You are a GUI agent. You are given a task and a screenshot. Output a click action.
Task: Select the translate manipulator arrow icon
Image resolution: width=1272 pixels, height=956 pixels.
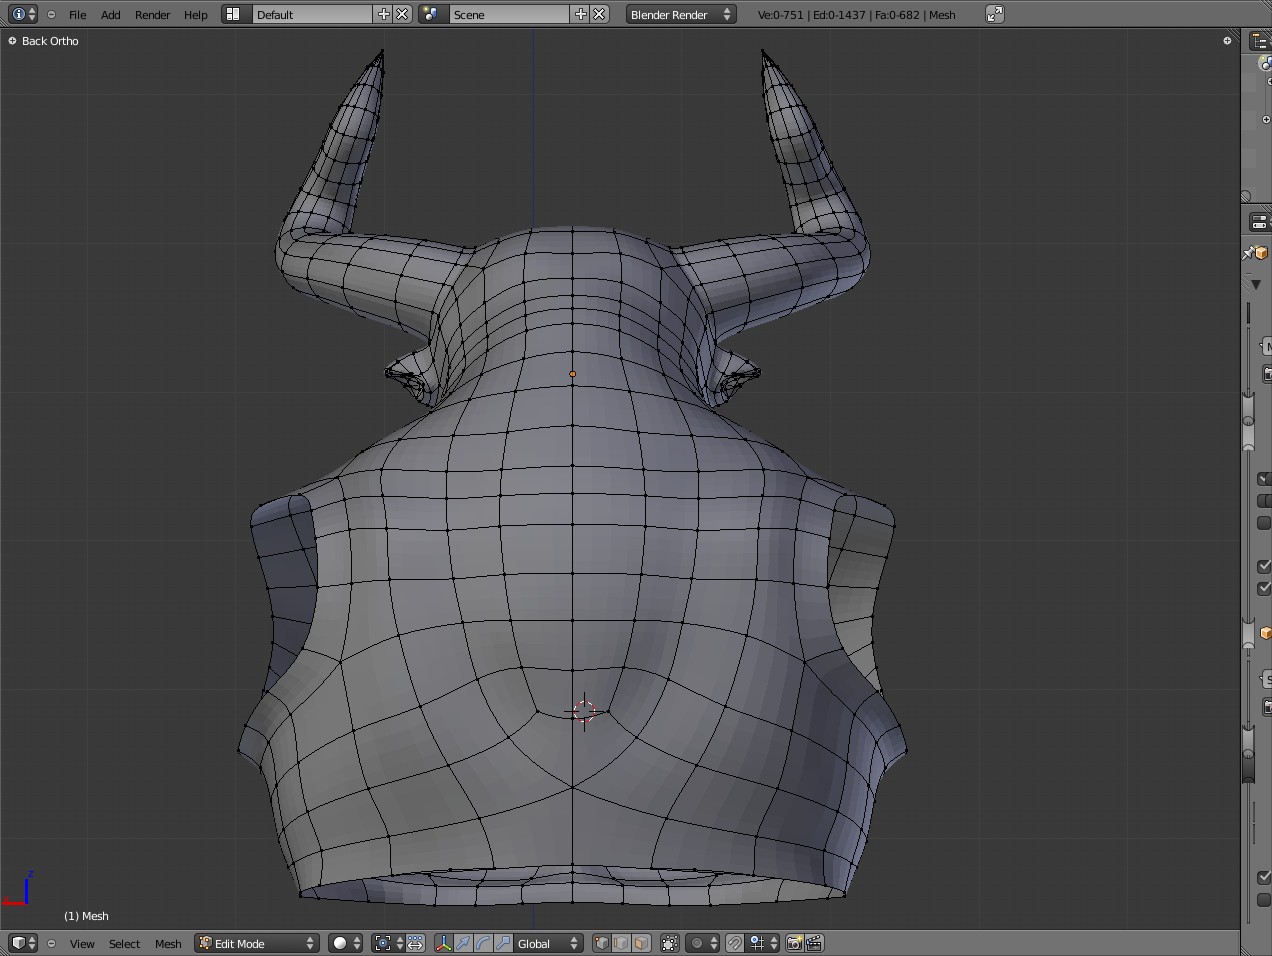pyautogui.click(x=463, y=943)
